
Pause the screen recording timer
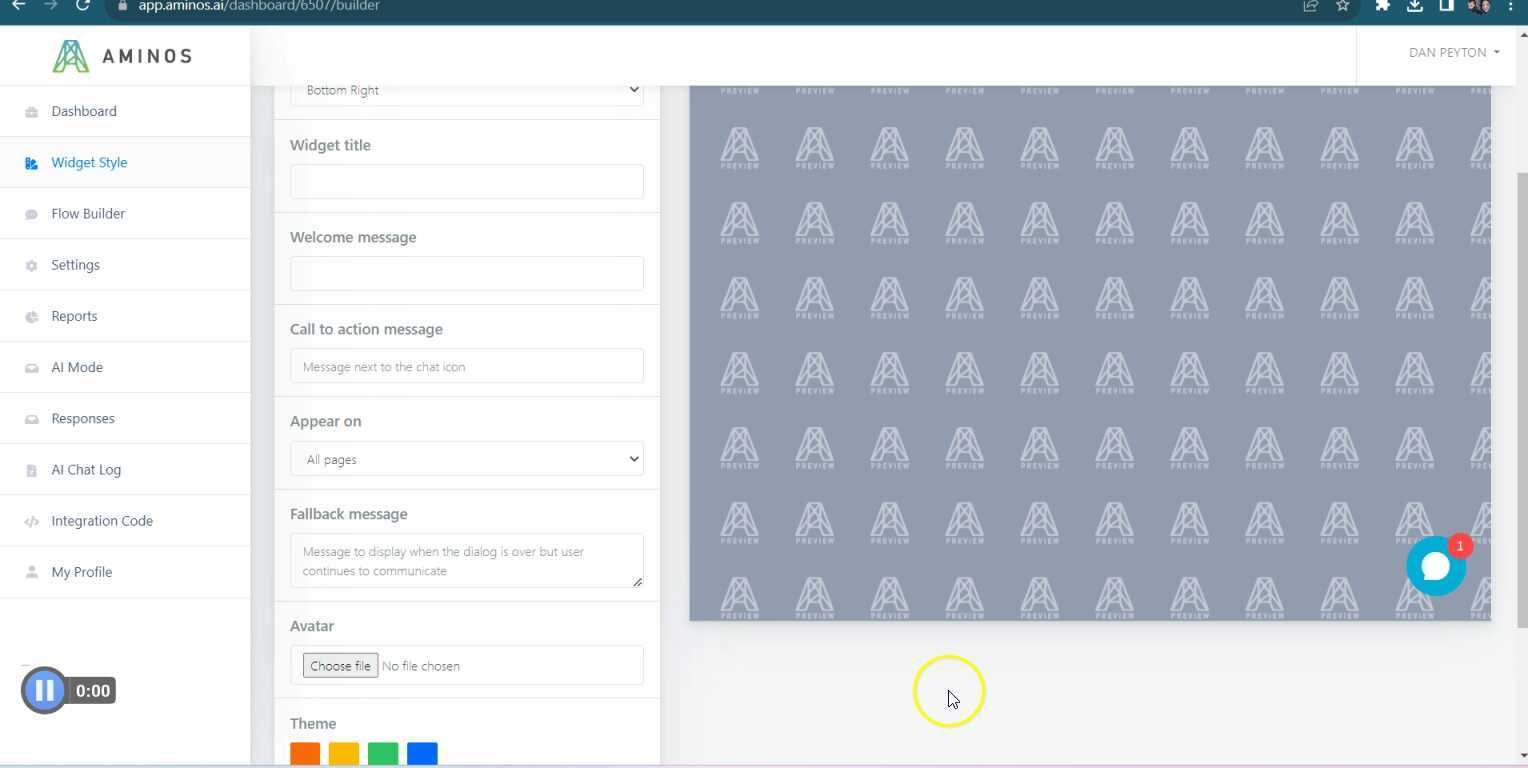pos(44,690)
